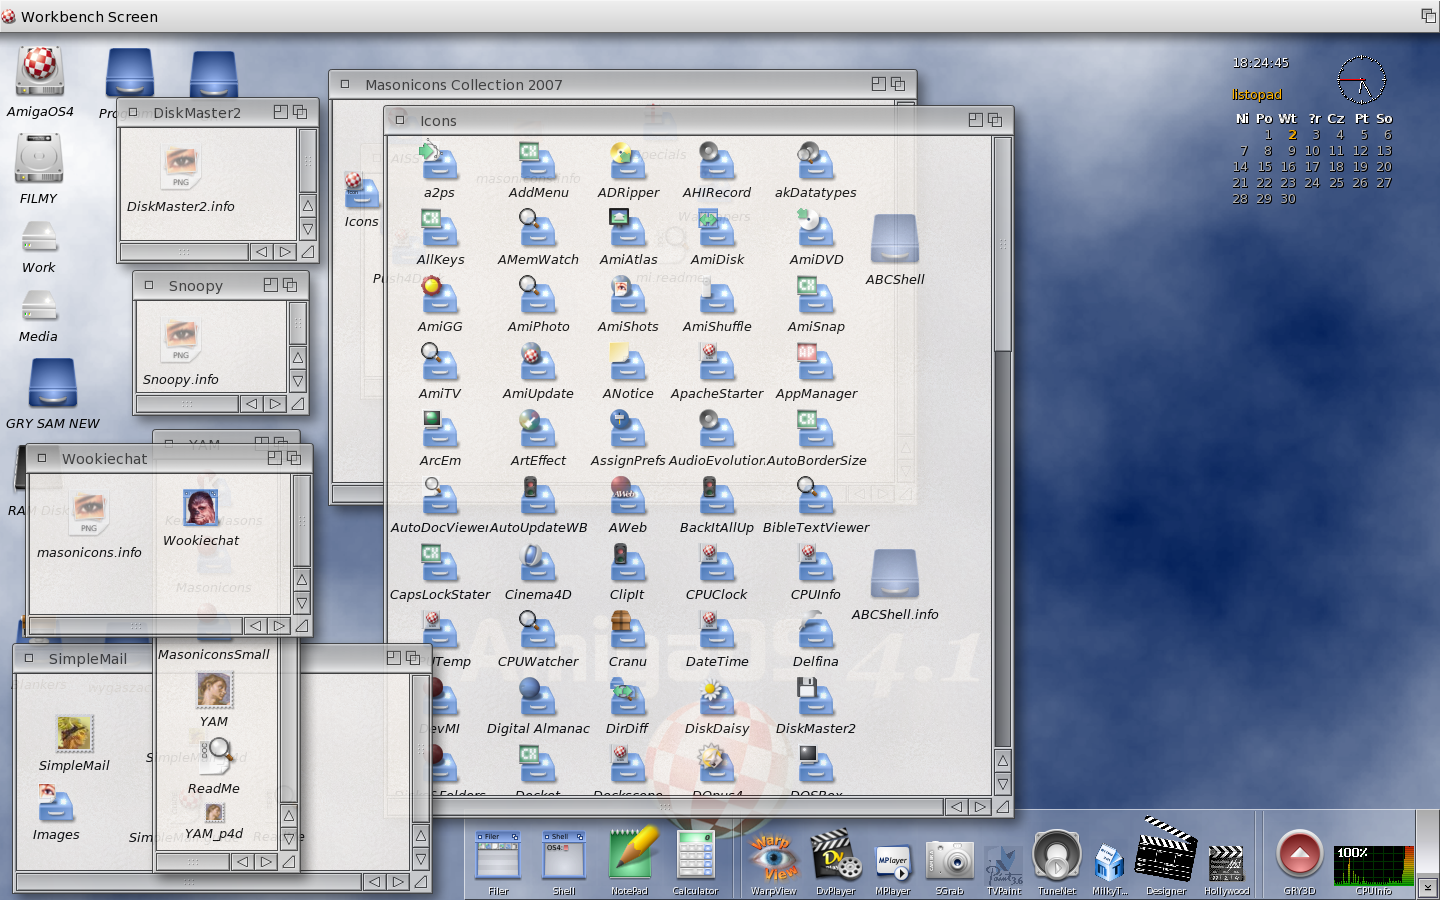
Task: Select day 2 in the calendar
Action: 1291,134
